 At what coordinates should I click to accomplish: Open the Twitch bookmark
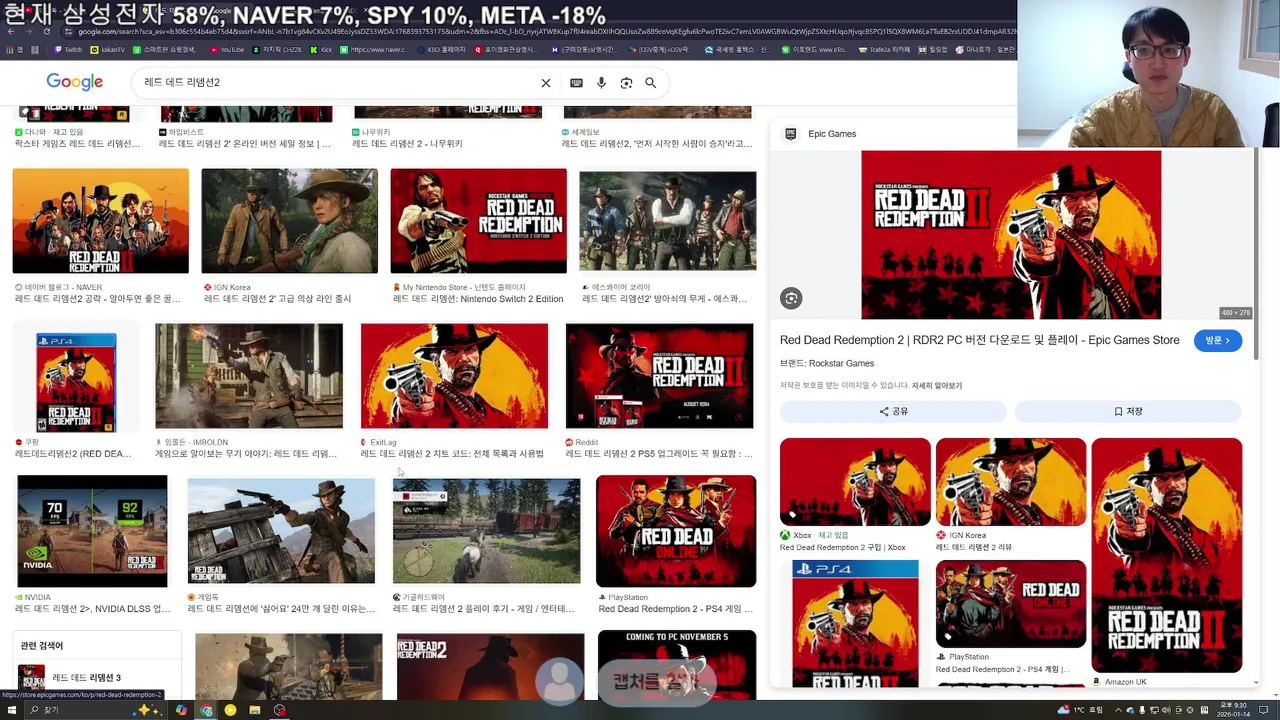coord(69,49)
